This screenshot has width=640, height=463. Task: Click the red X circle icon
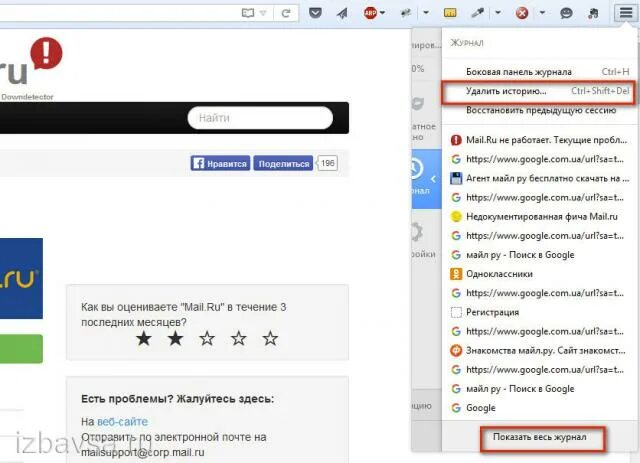point(522,13)
